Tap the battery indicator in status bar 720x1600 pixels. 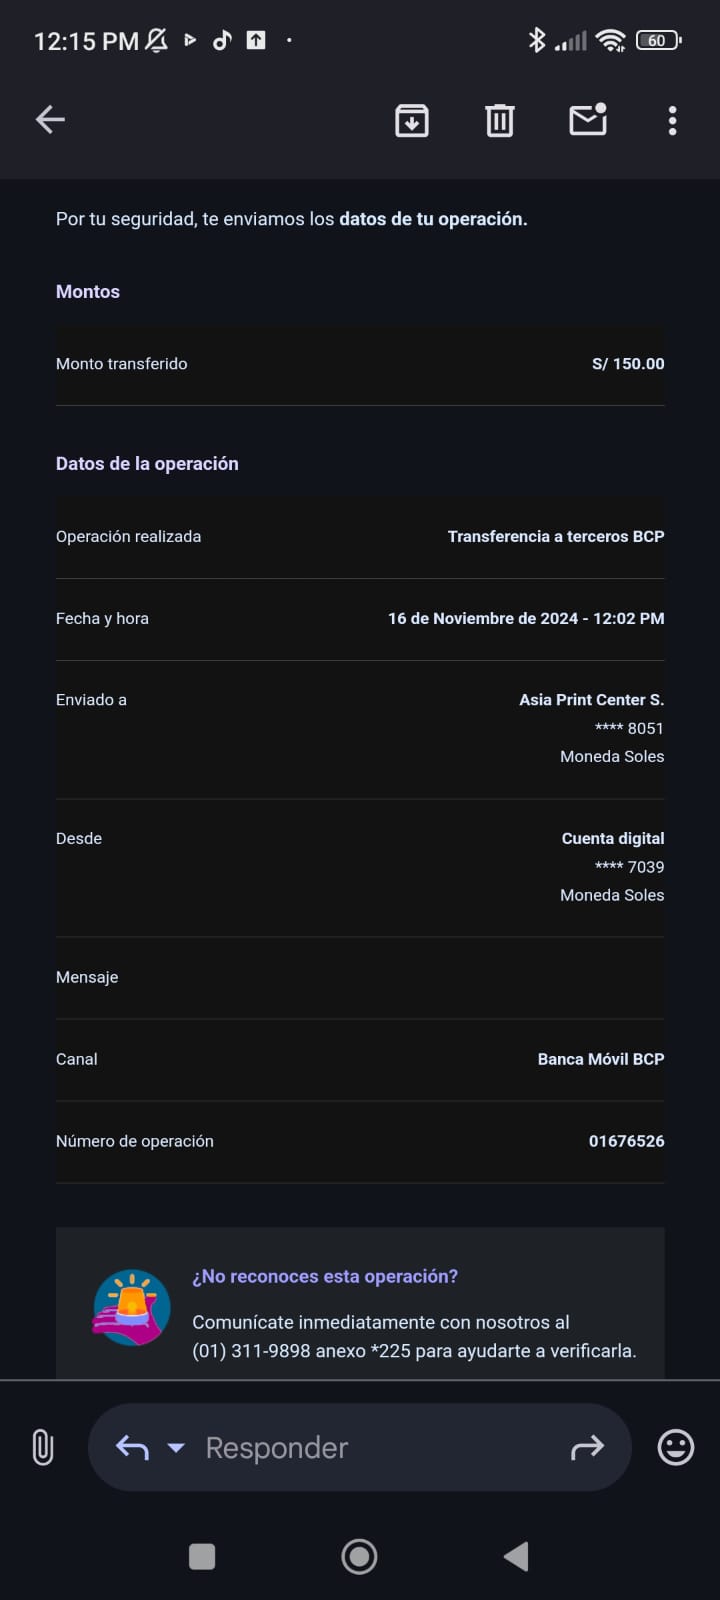tap(658, 41)
